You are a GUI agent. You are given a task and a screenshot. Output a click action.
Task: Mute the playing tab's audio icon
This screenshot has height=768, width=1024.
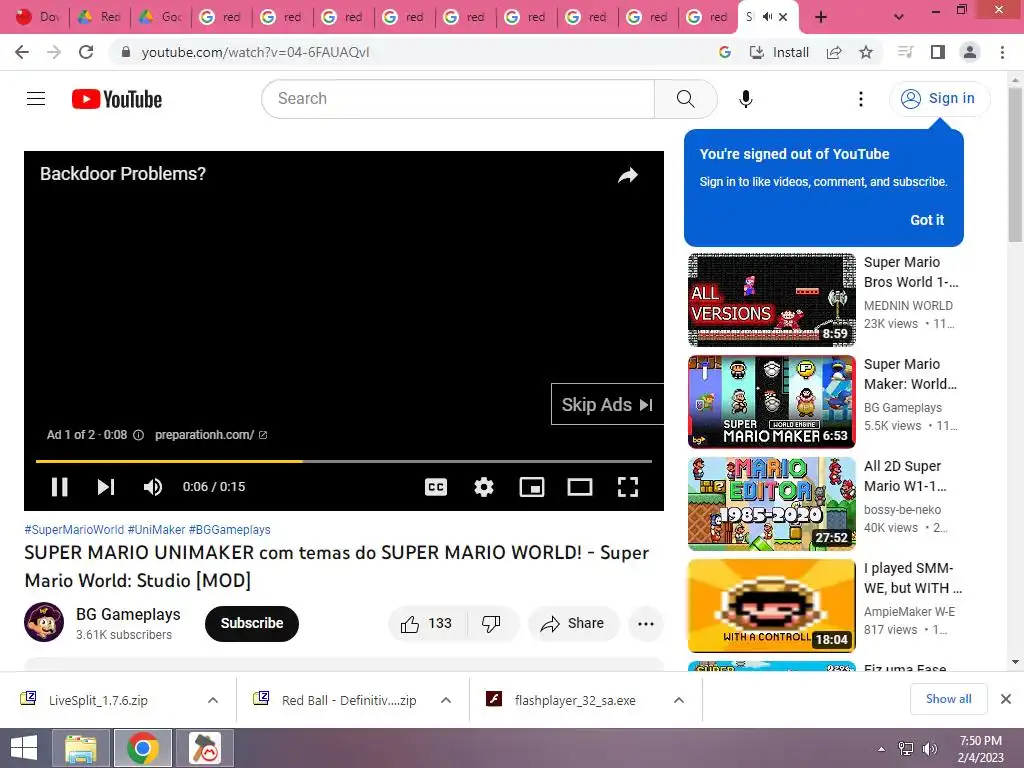767,17
